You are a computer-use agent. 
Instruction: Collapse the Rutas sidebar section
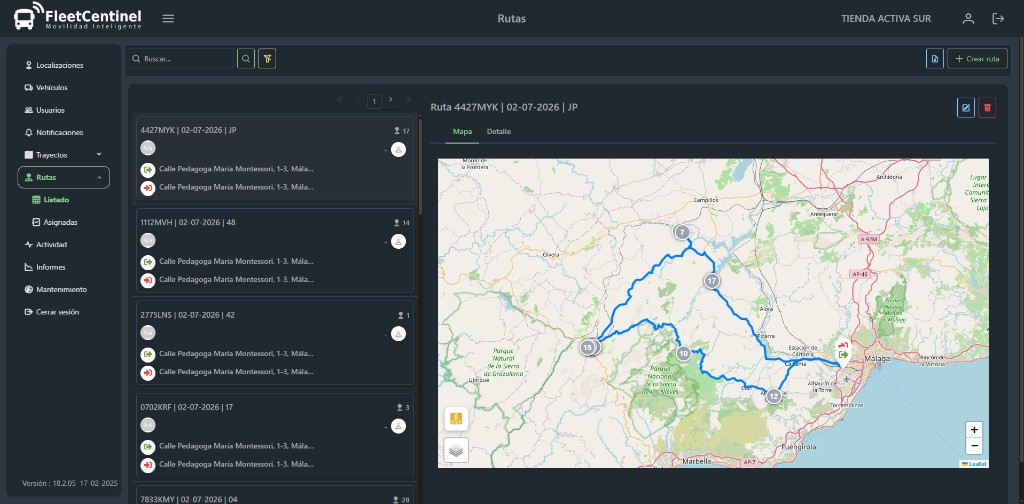click(99, 178)
